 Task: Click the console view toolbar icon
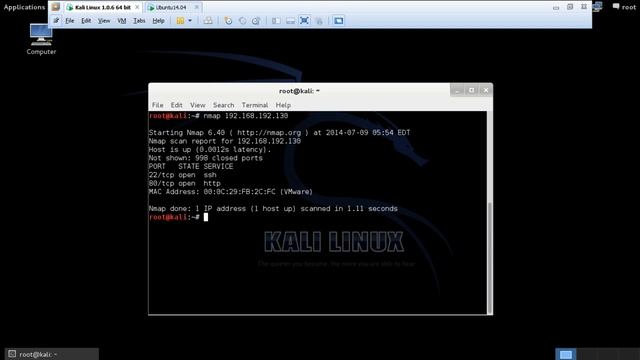pyautogui.click(x=338, y=20)
